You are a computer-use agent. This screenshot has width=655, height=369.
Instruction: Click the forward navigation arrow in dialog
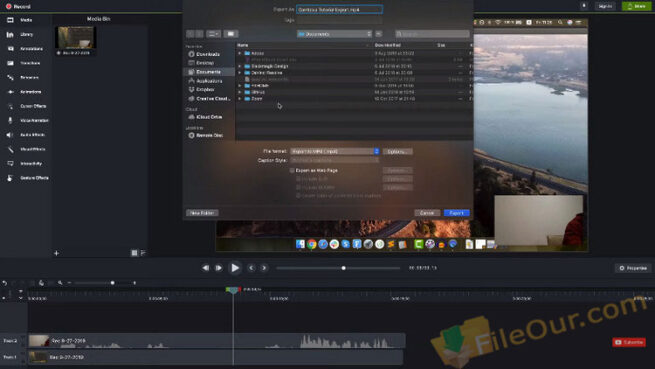[199, 34]
